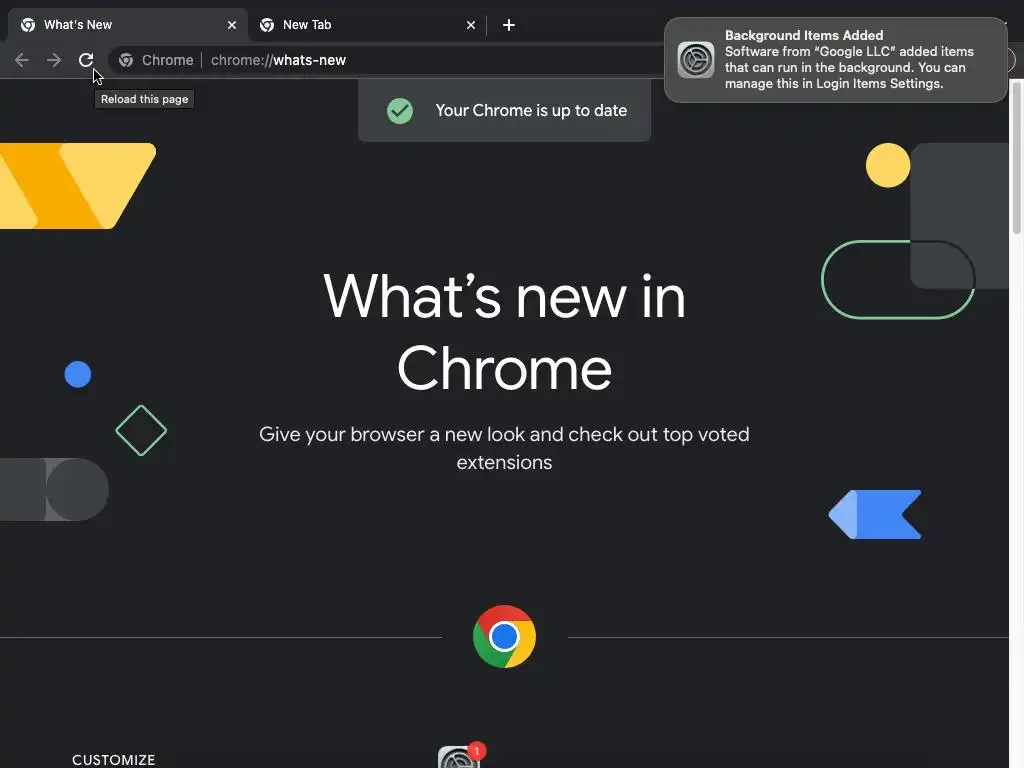Switch to the New Tab tab
The image size is (1024, 768).
click(x=367, y=25)
